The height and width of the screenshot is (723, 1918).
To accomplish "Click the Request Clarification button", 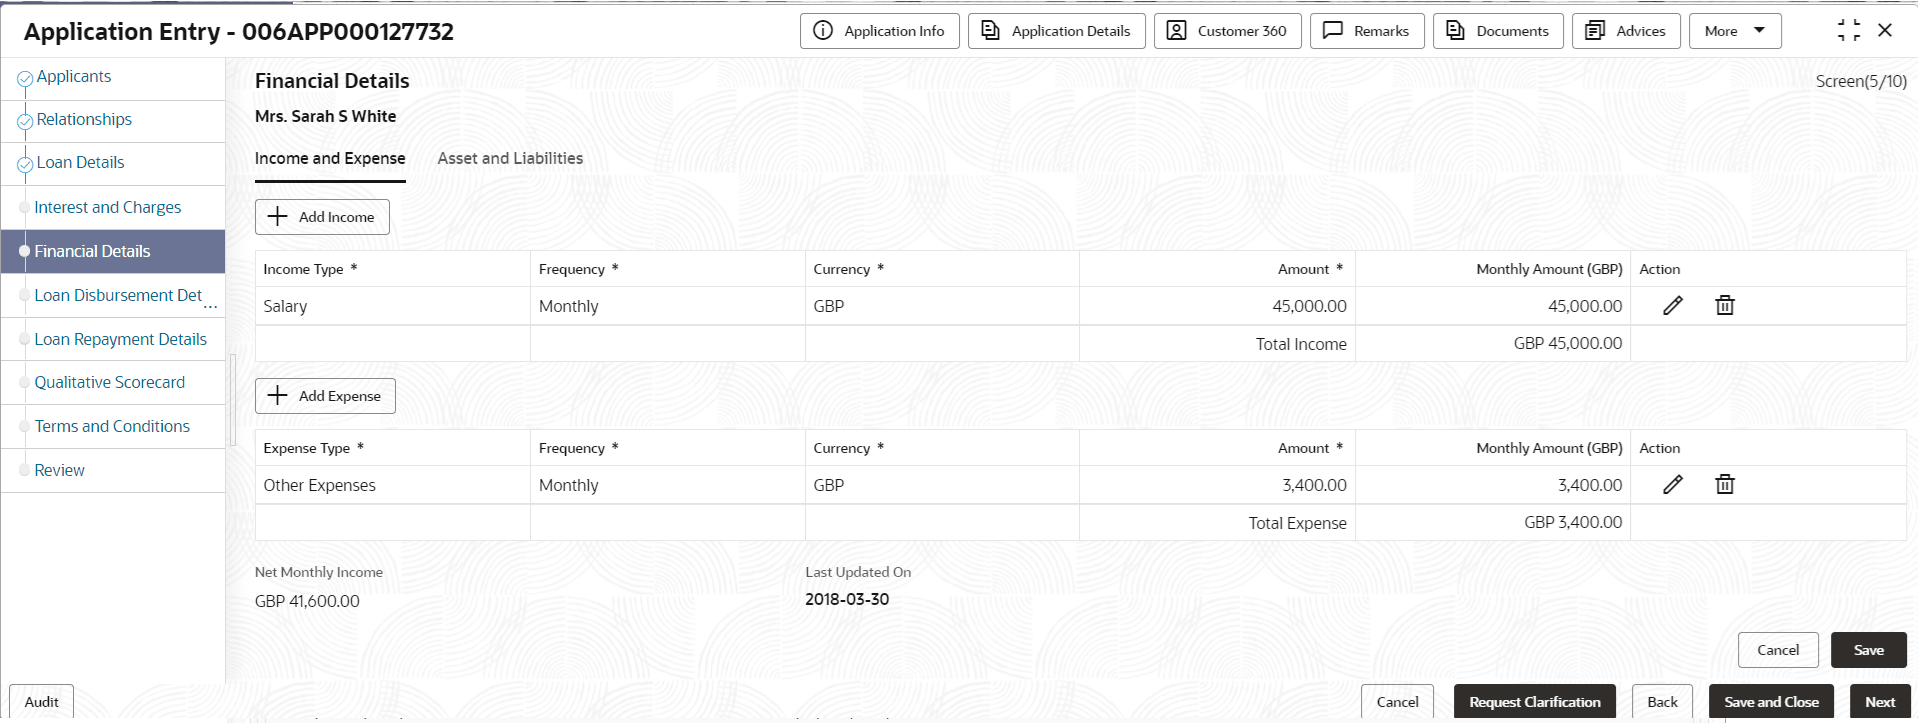I will point(1534,702).
